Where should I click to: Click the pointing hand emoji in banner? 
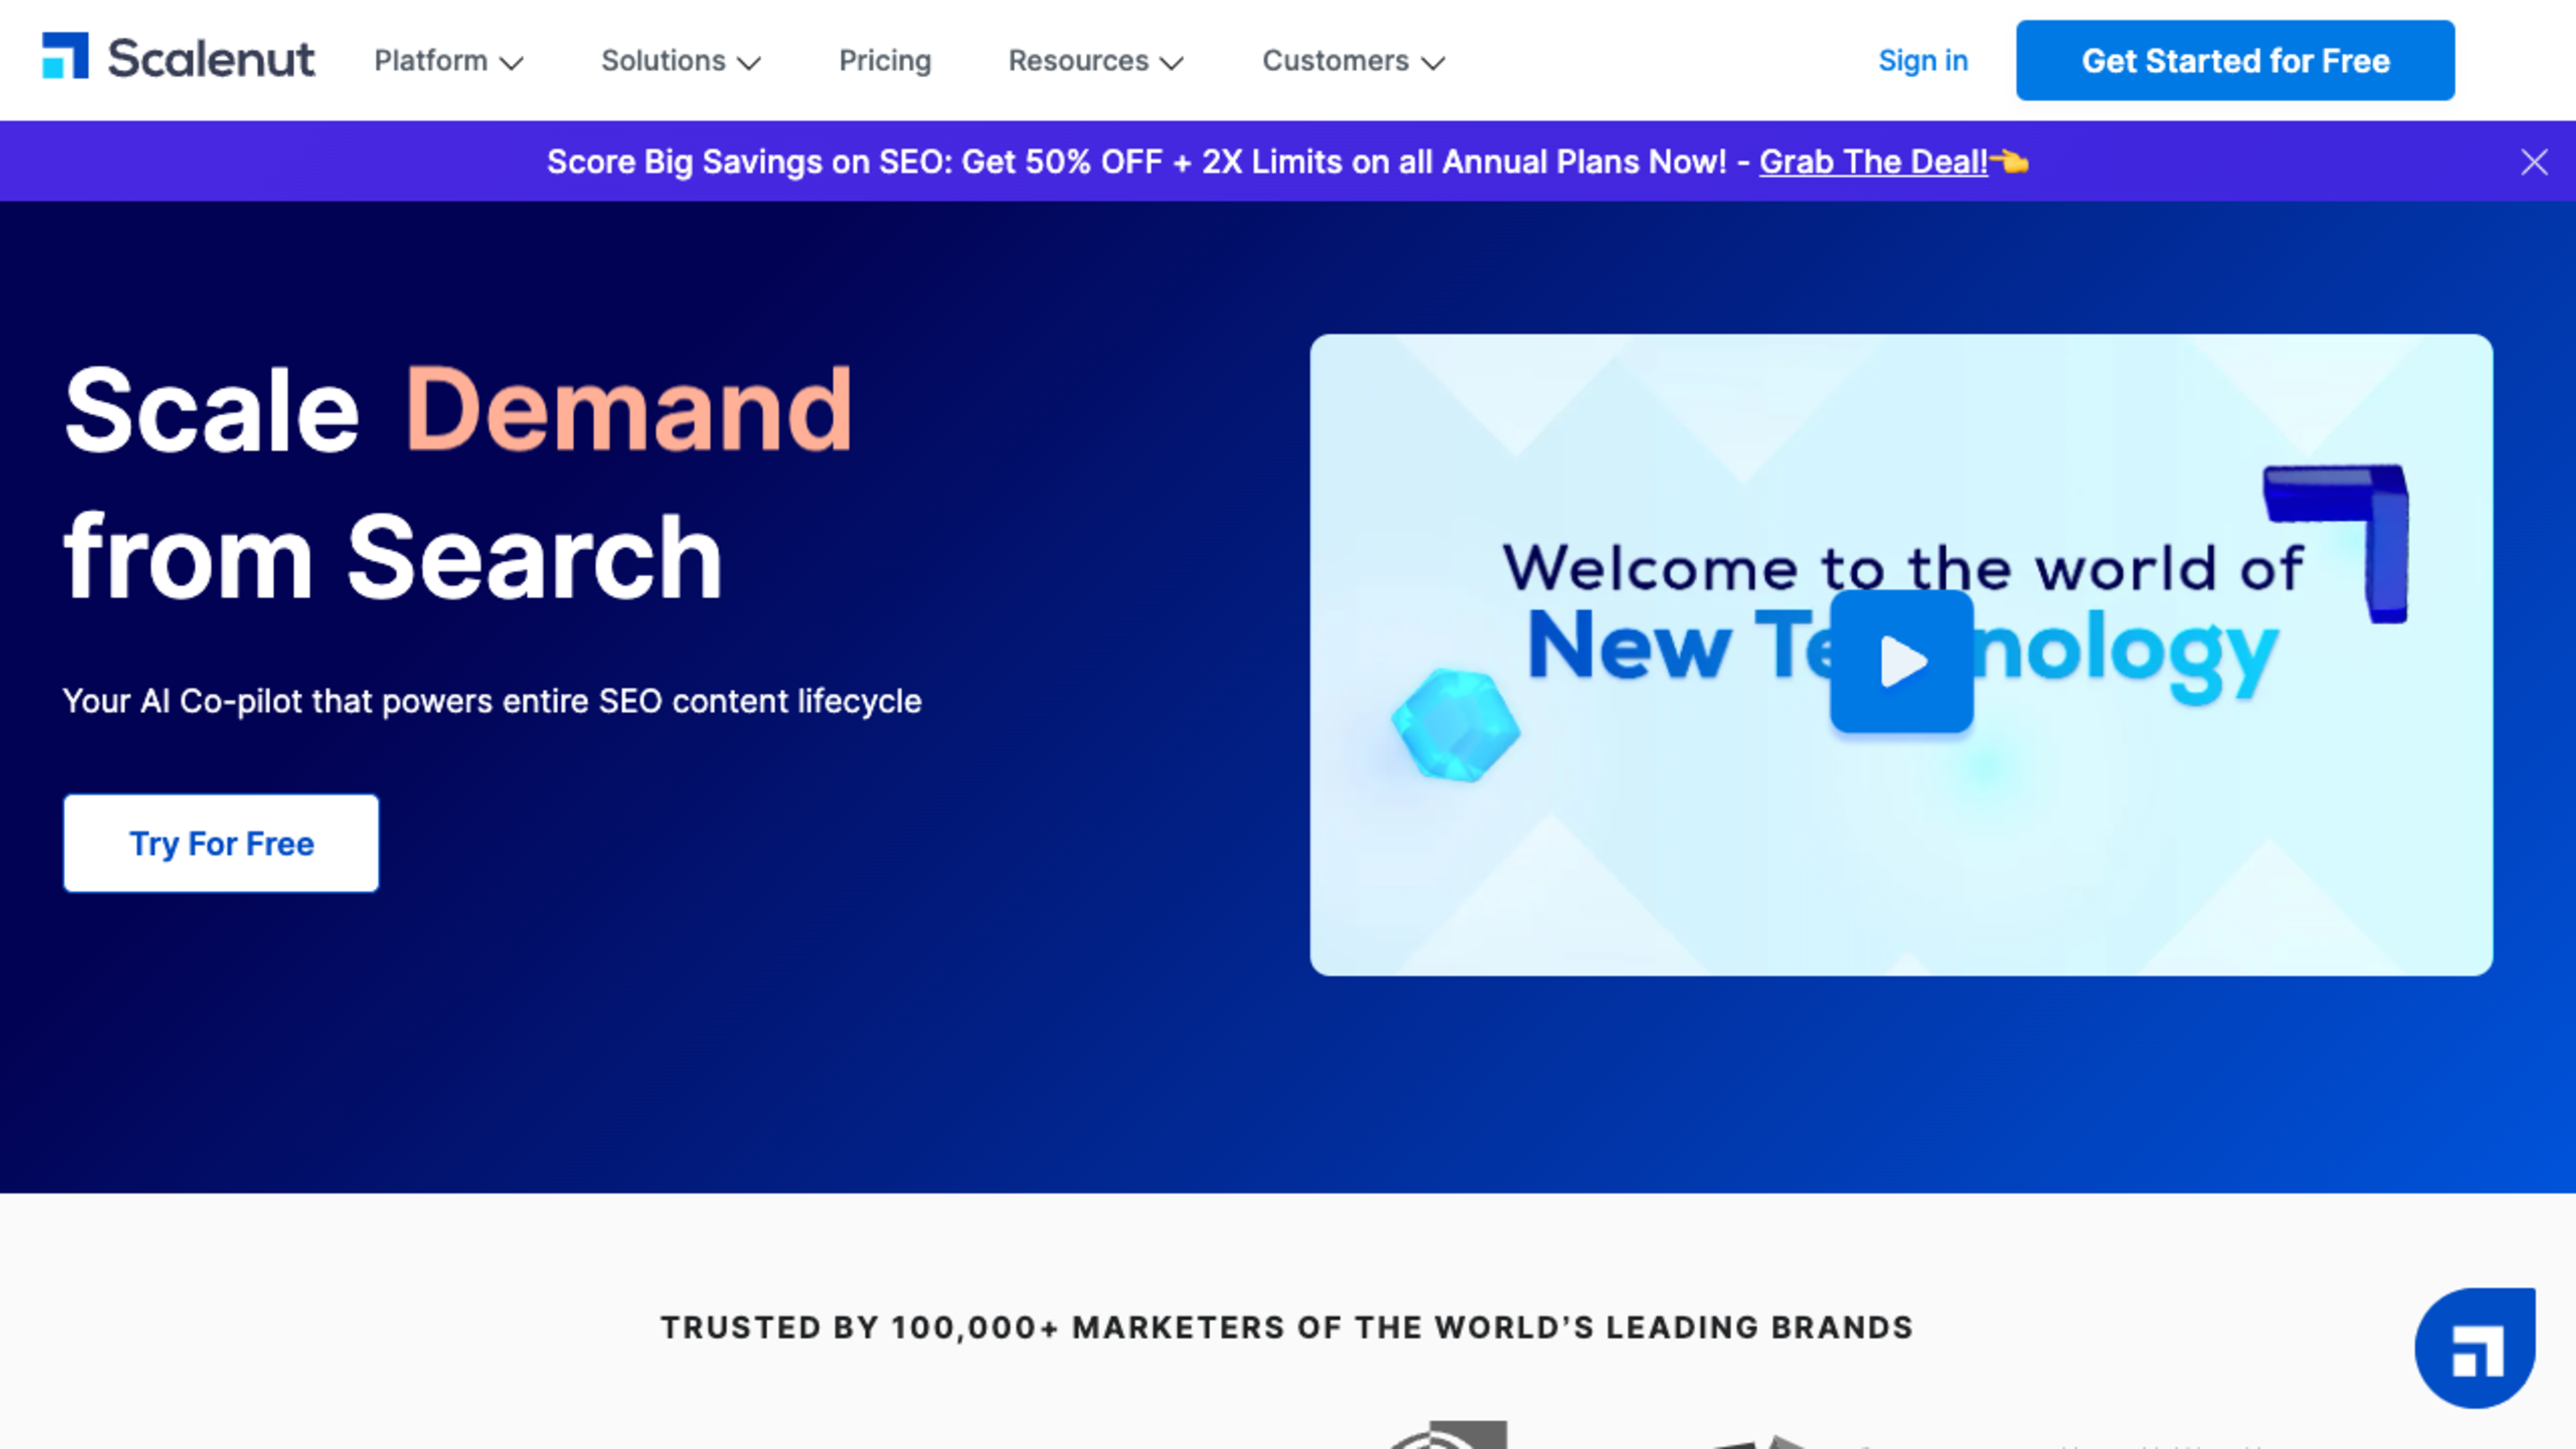click(x=2010, y=161)
